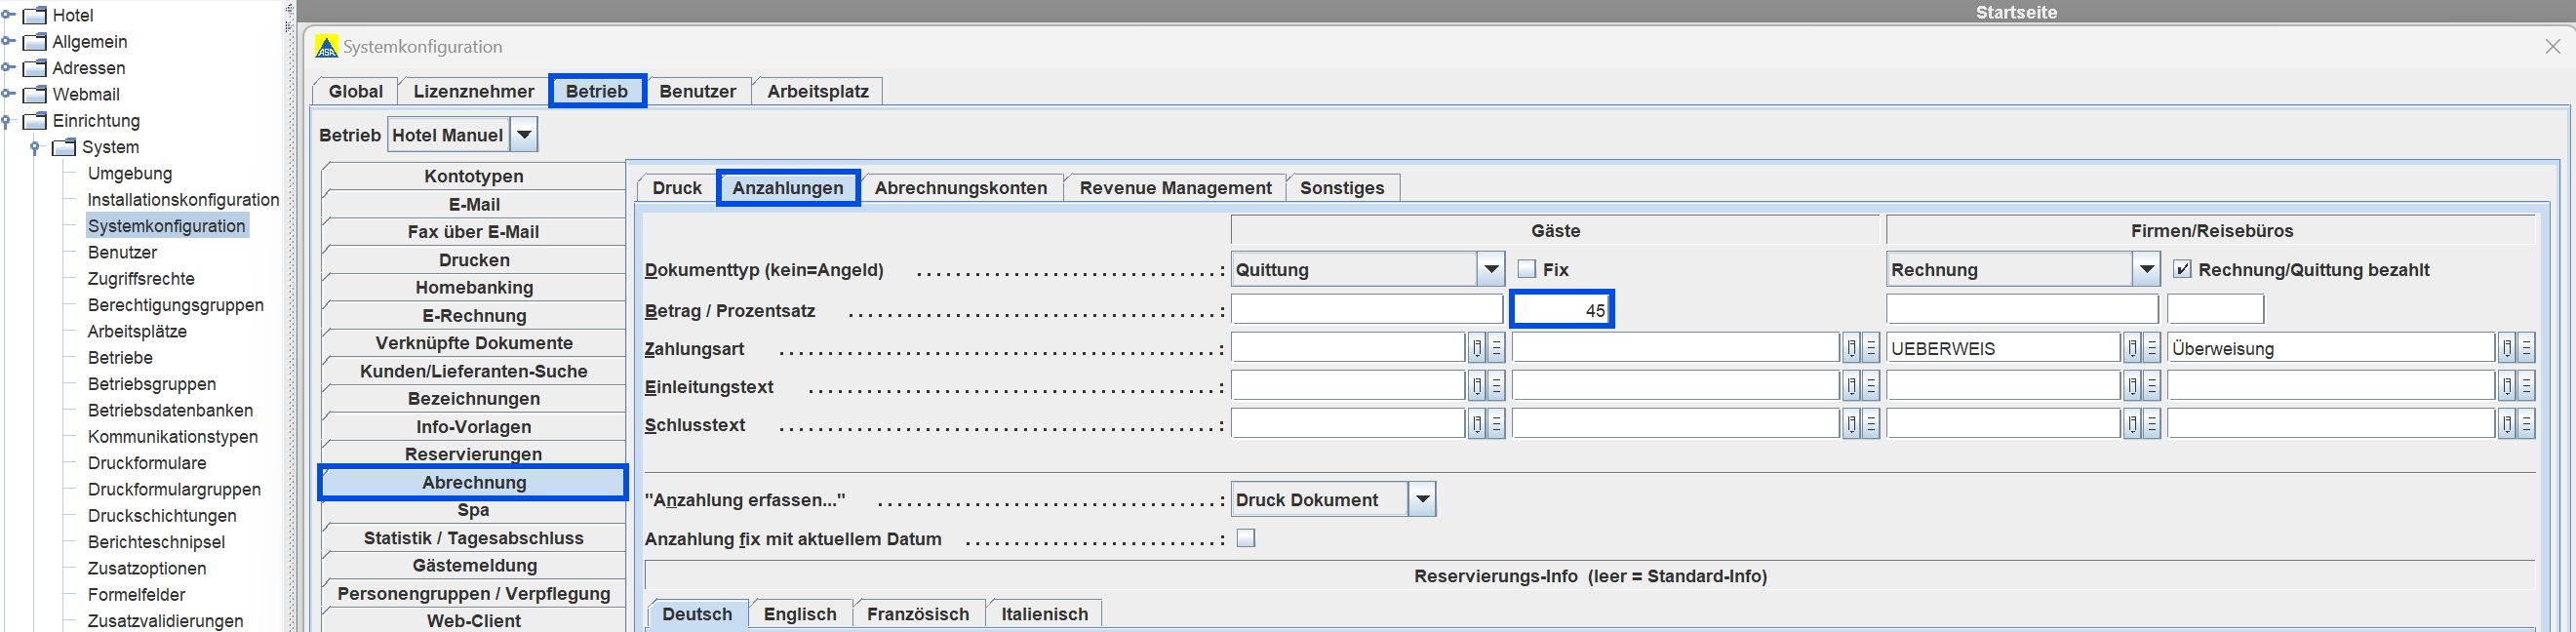Open list icon beside Überweisung field

[x=2526, y=348]
